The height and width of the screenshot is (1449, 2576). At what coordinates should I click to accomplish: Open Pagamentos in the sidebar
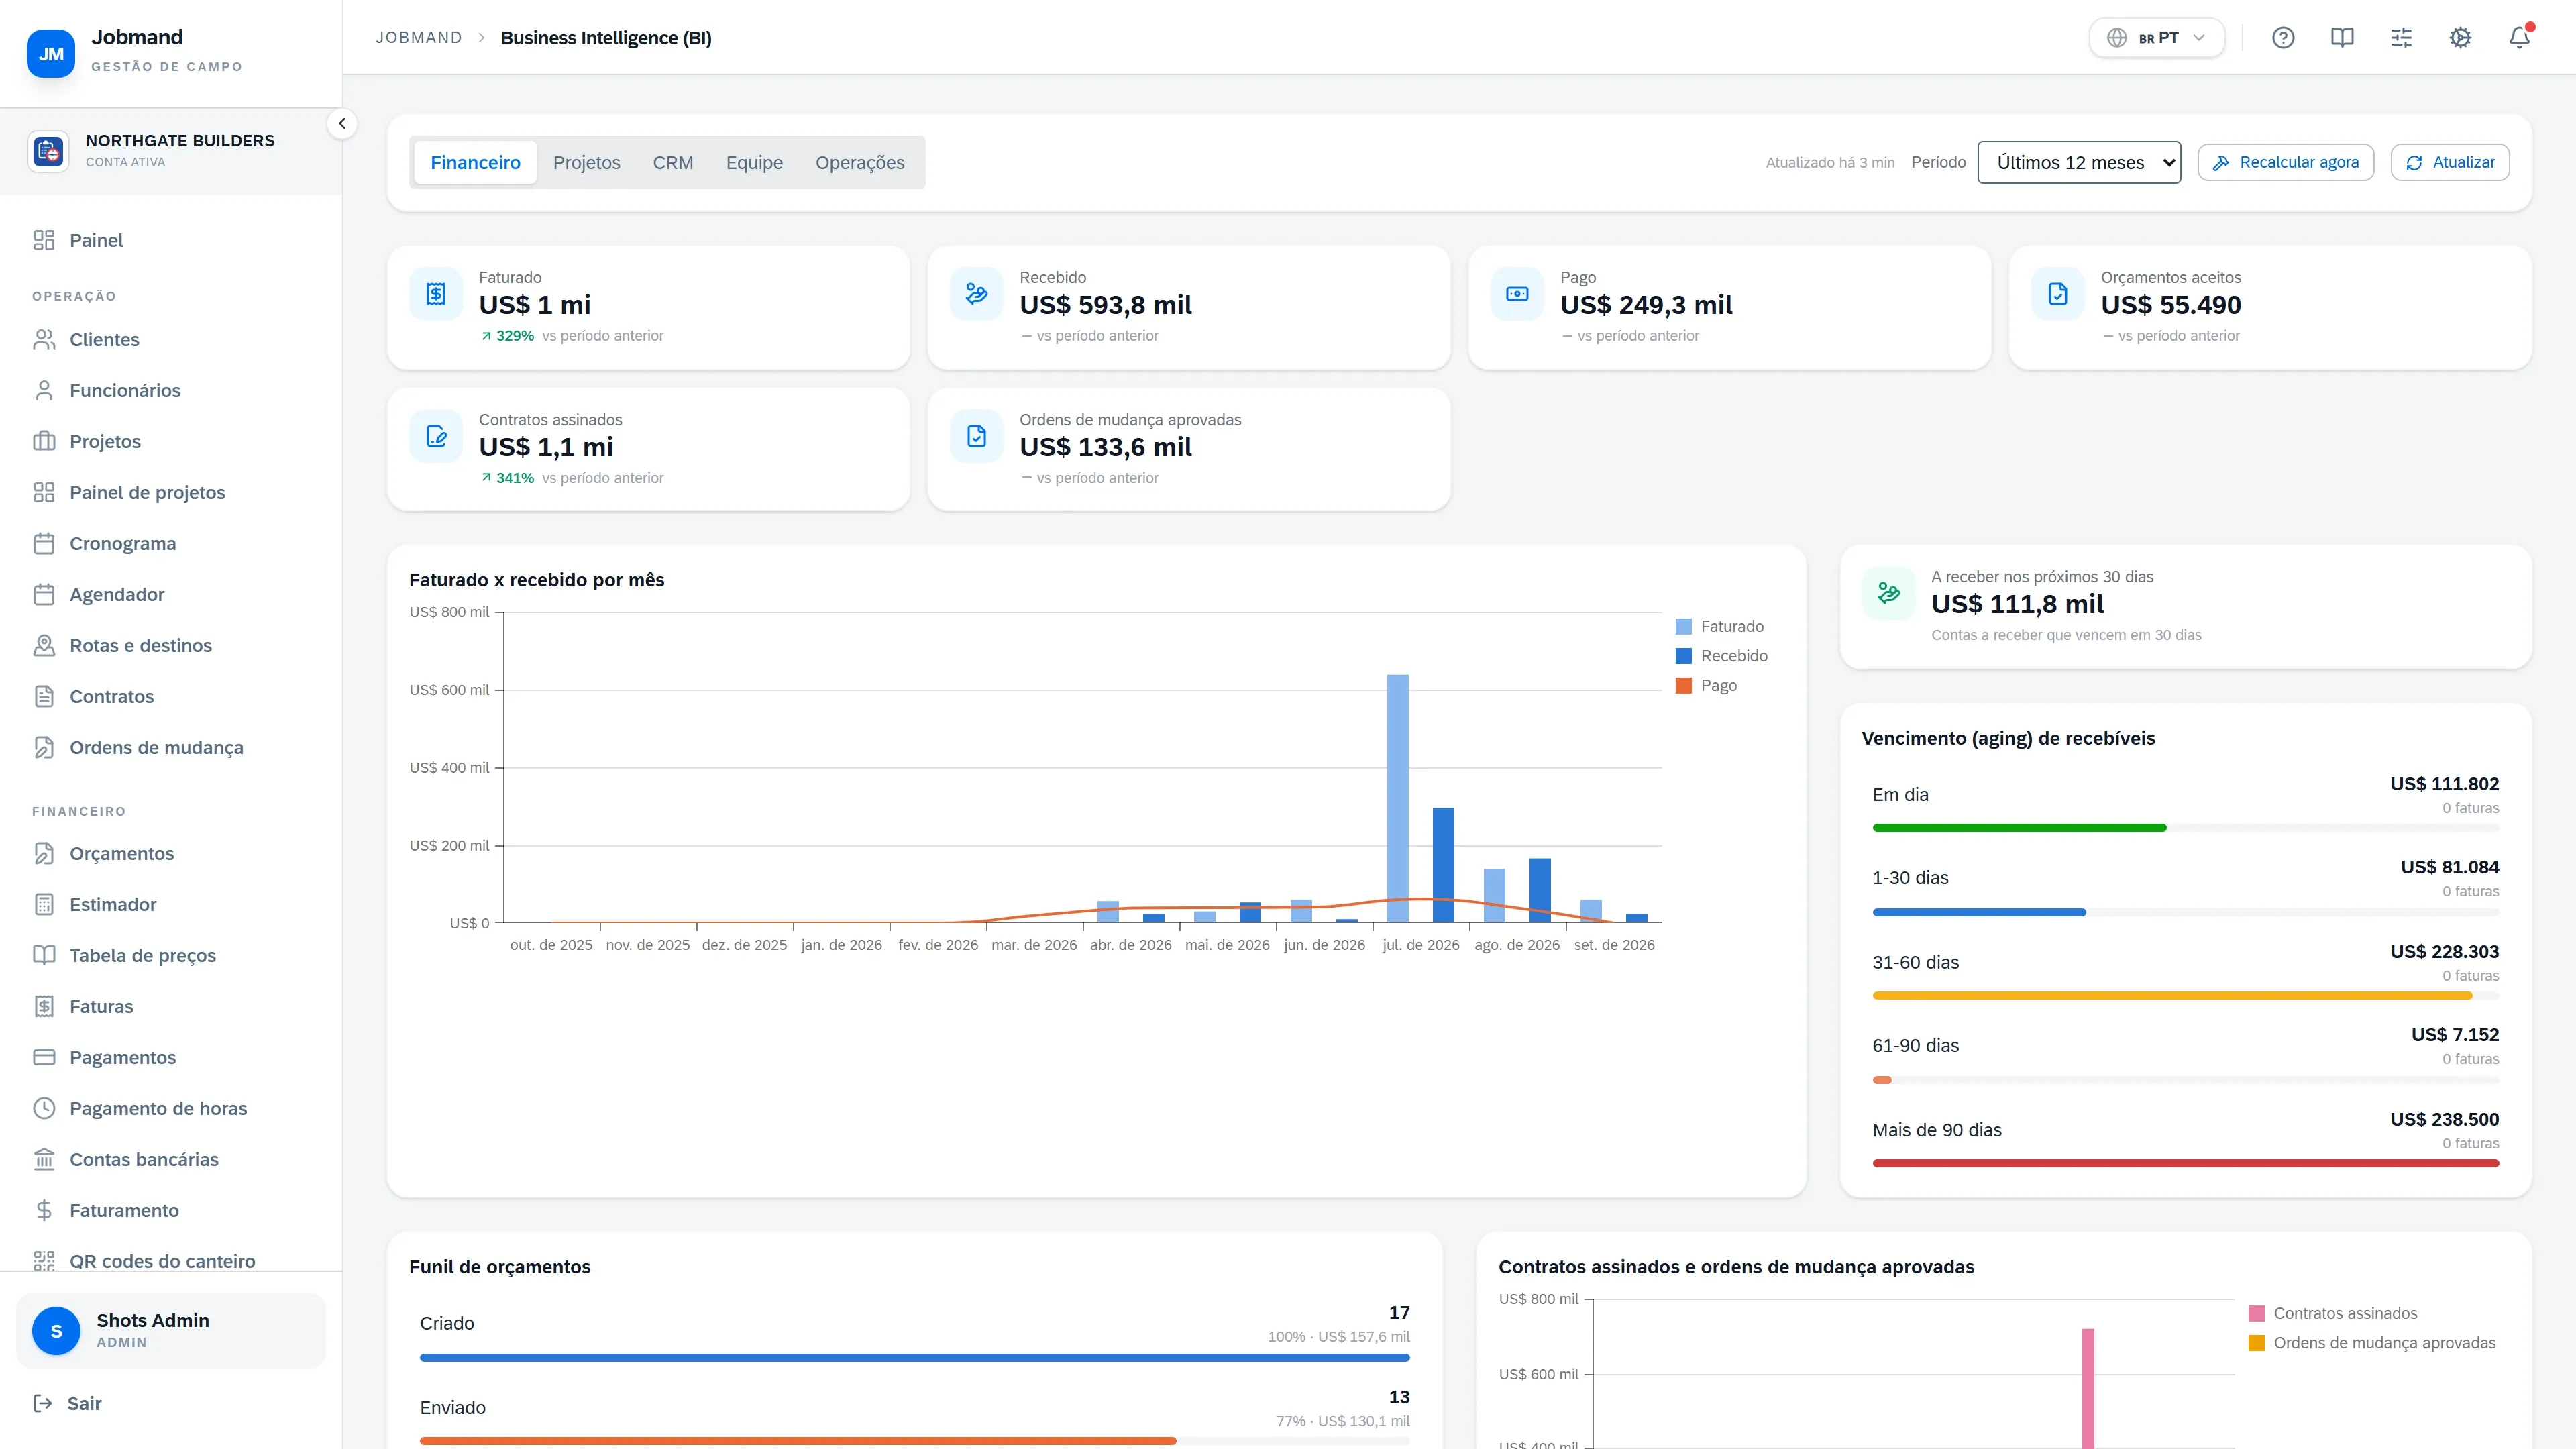pyautogui.click(x=171, y=1058)
